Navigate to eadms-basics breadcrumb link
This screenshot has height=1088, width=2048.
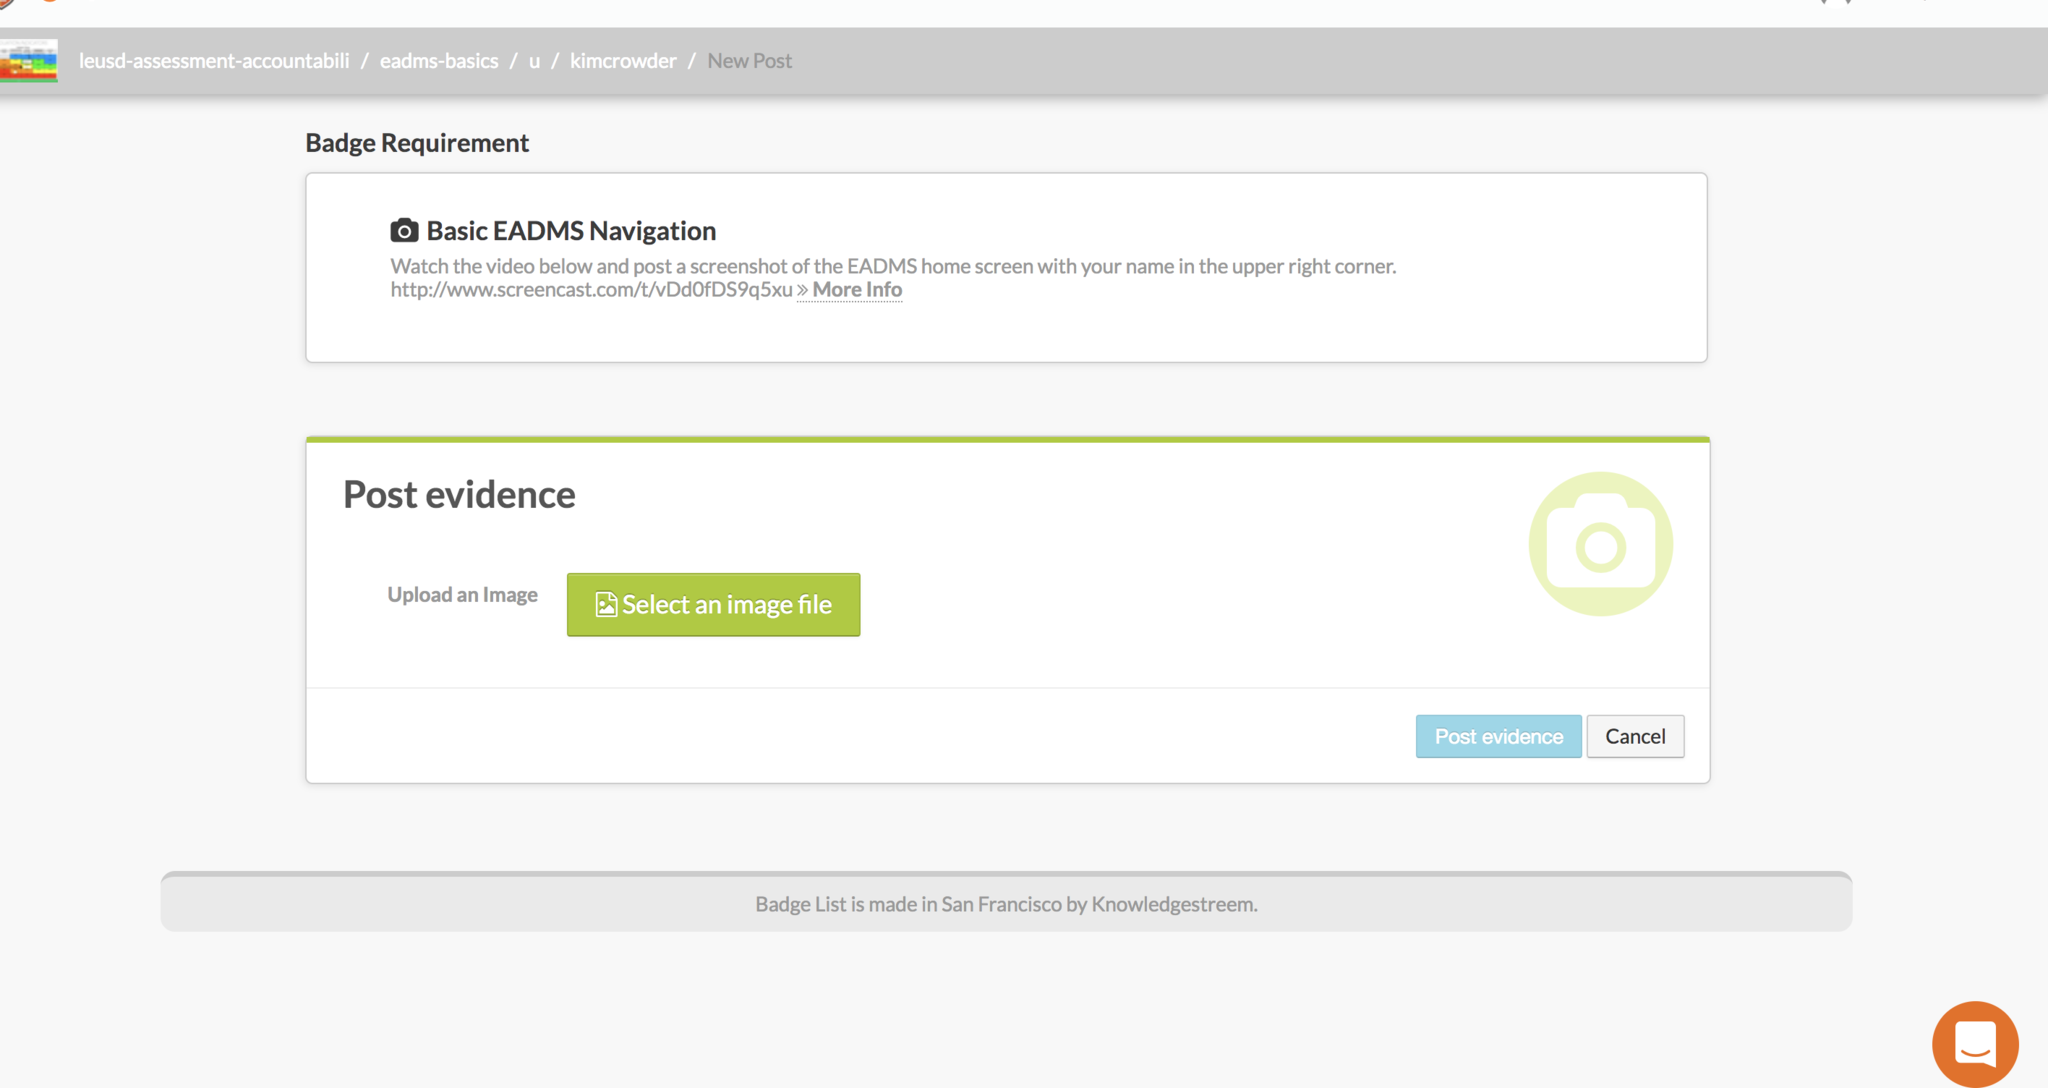pyautogui.click(x=439, y=61)
